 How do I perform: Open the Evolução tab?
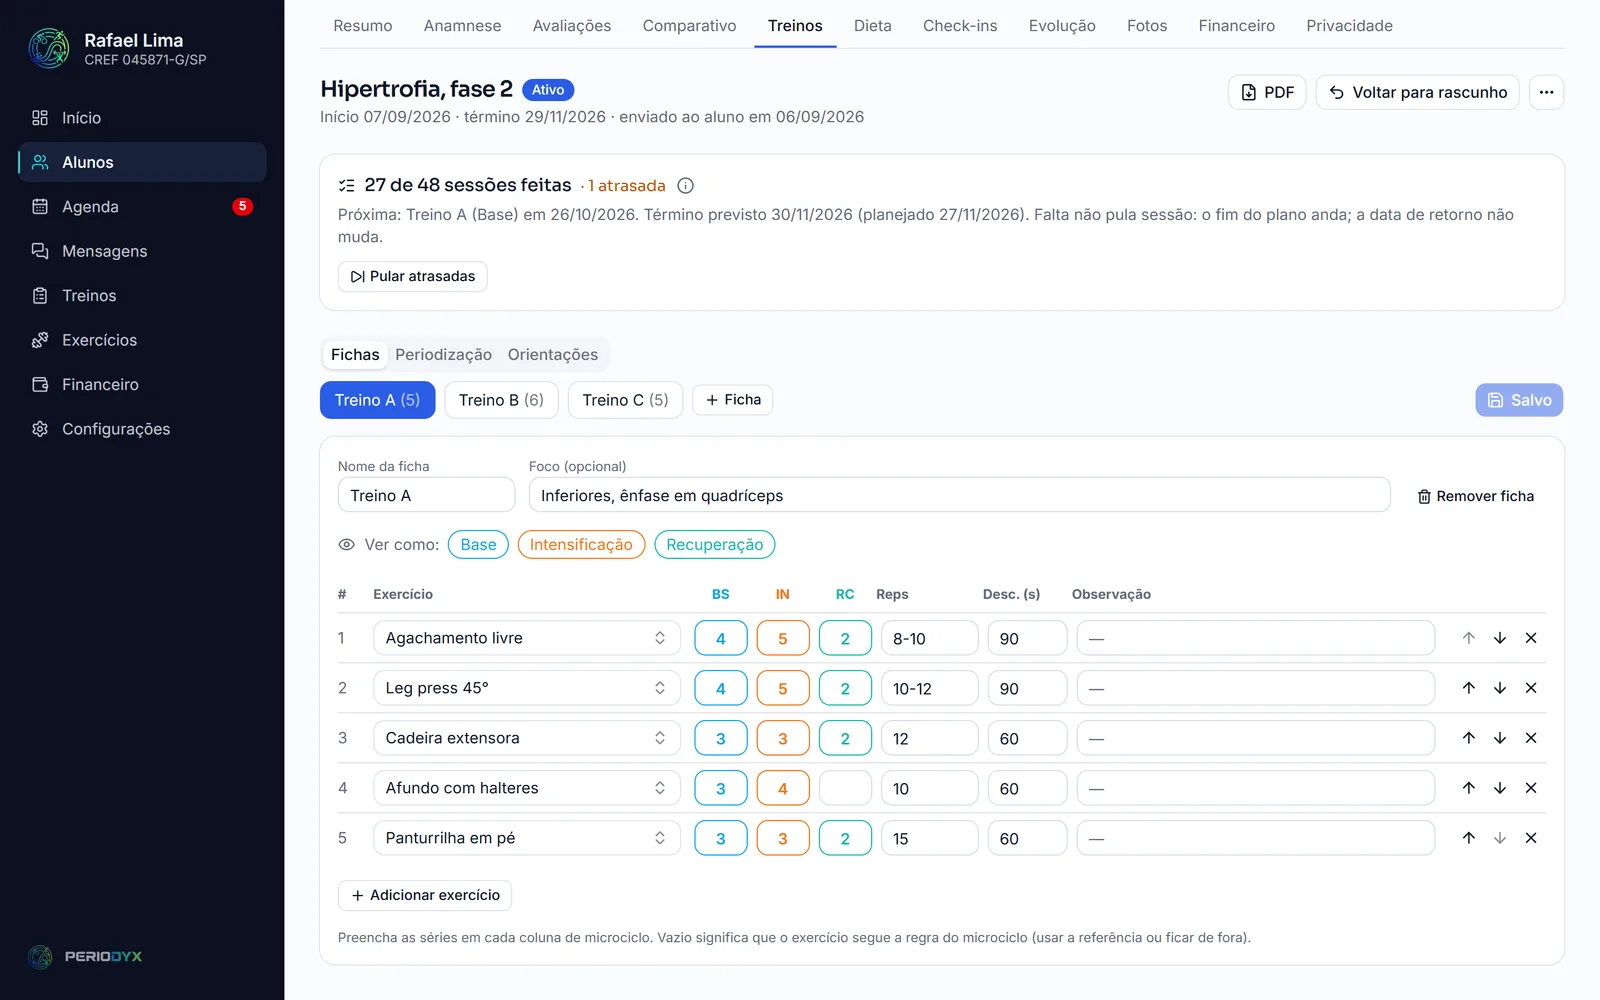[x=1062, y=26]
